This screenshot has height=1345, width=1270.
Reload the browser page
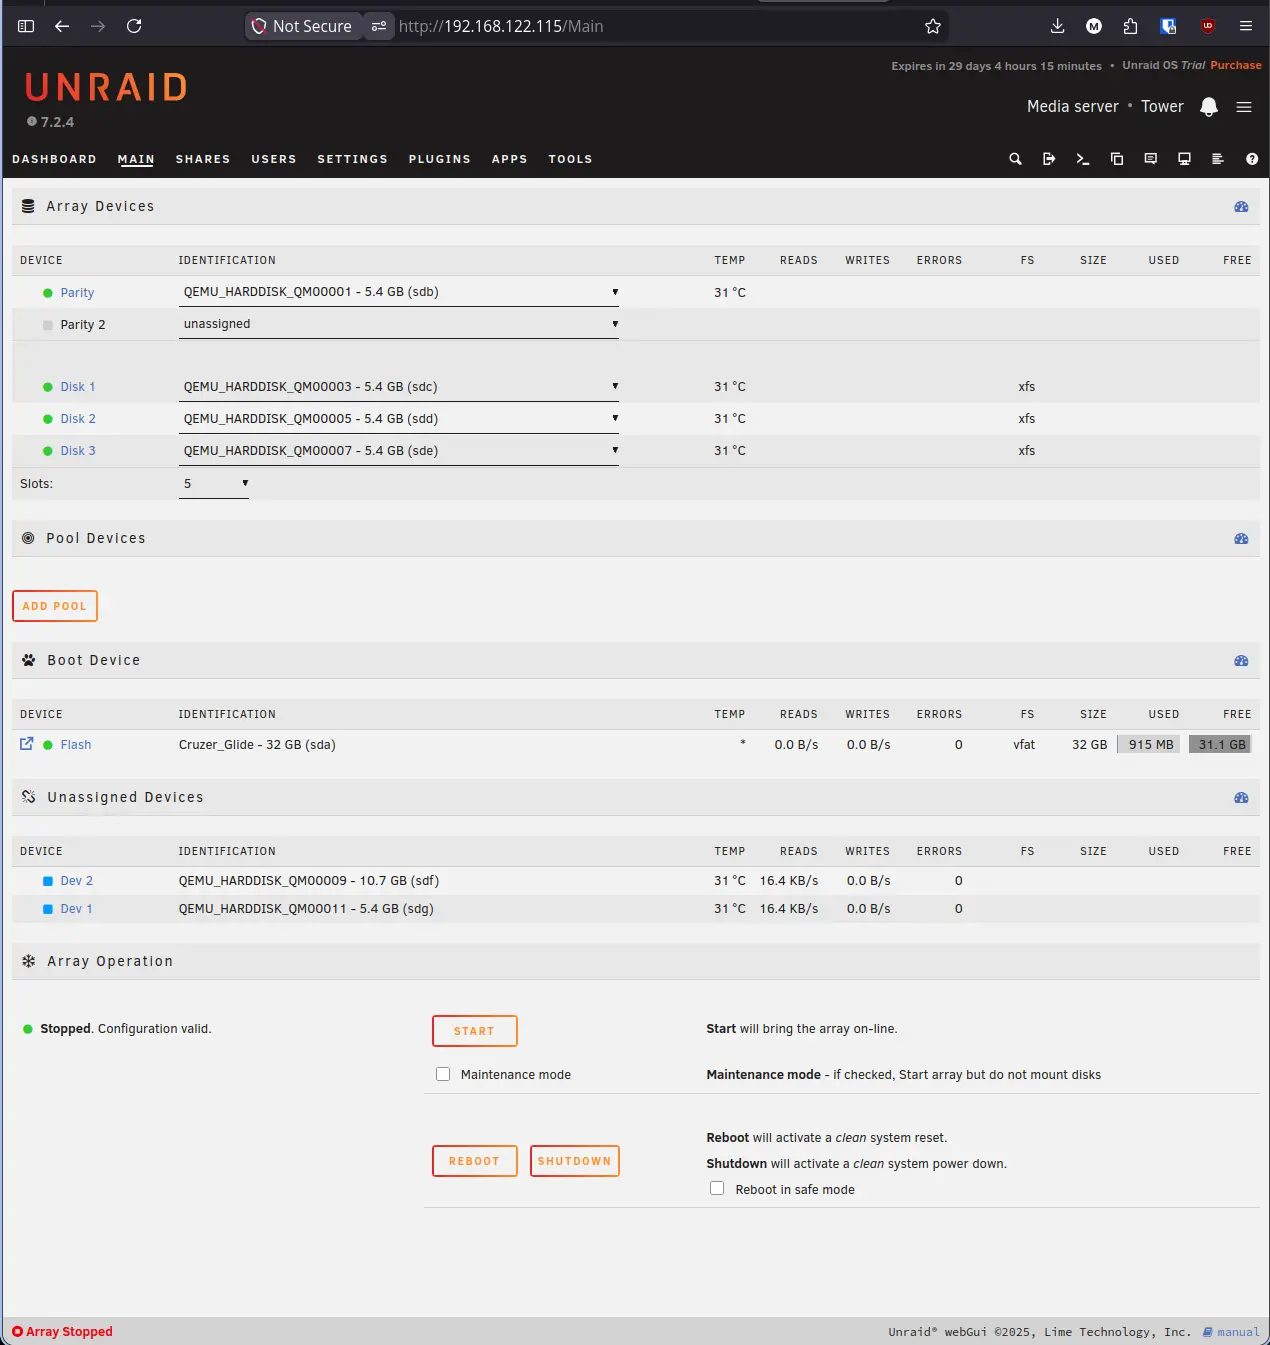[x=134, y=26]
